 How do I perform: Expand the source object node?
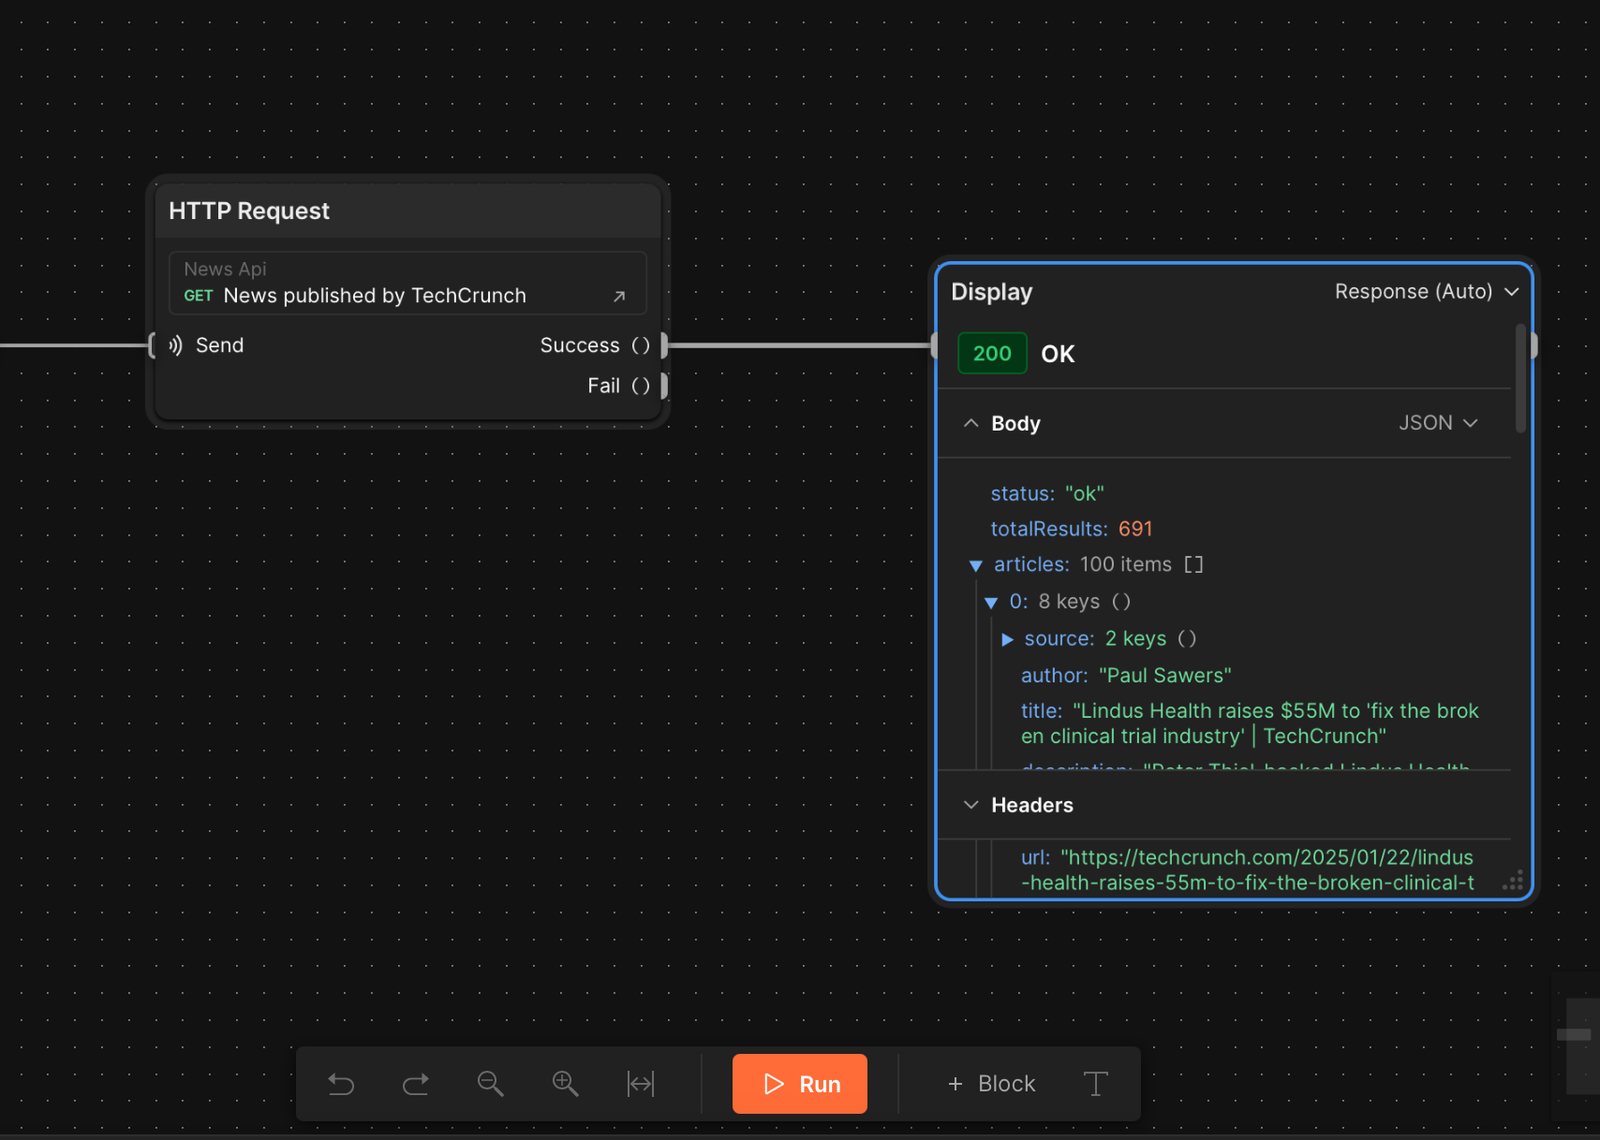1008,639
